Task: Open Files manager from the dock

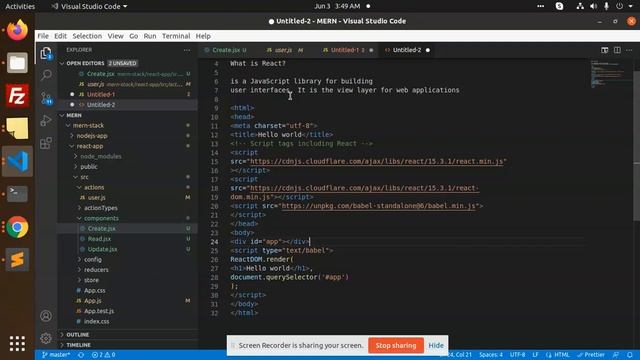Action: point(17,63)
